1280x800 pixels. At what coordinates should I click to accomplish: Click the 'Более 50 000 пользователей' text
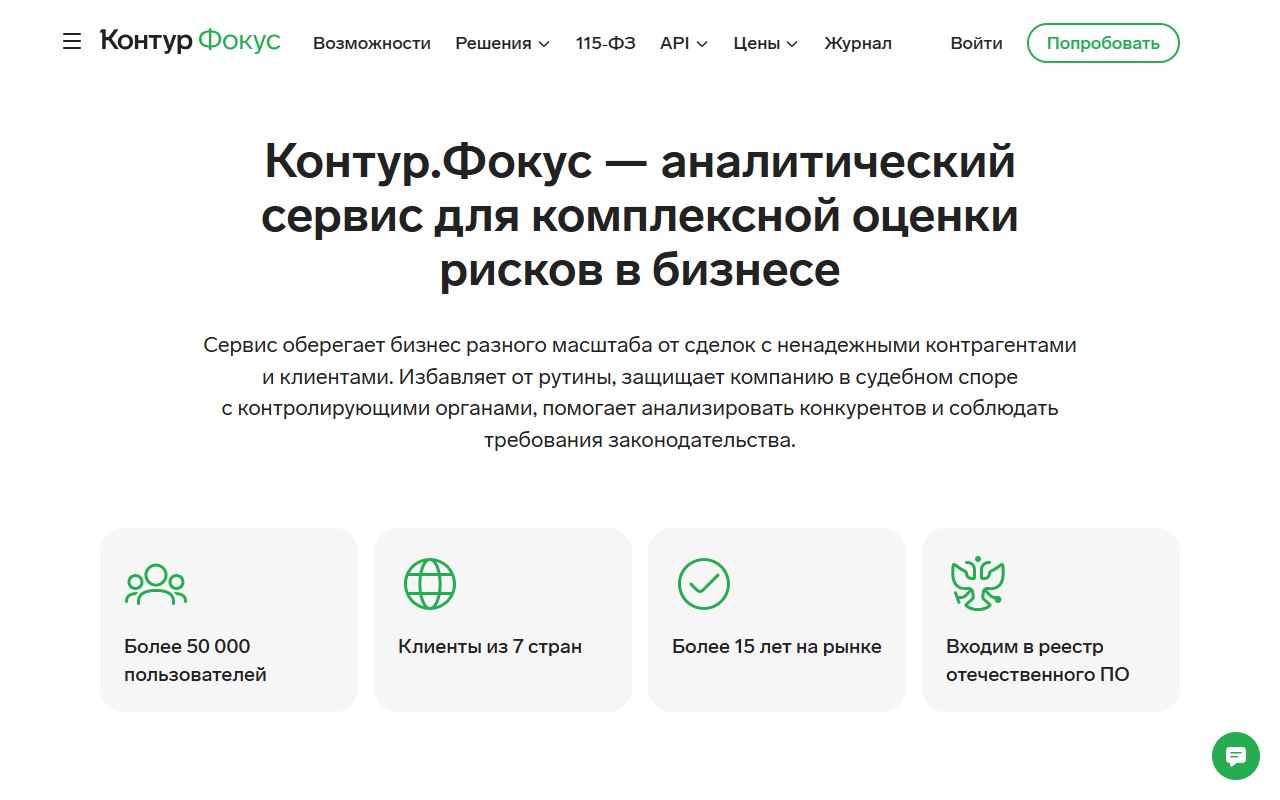tap(195, 660)
